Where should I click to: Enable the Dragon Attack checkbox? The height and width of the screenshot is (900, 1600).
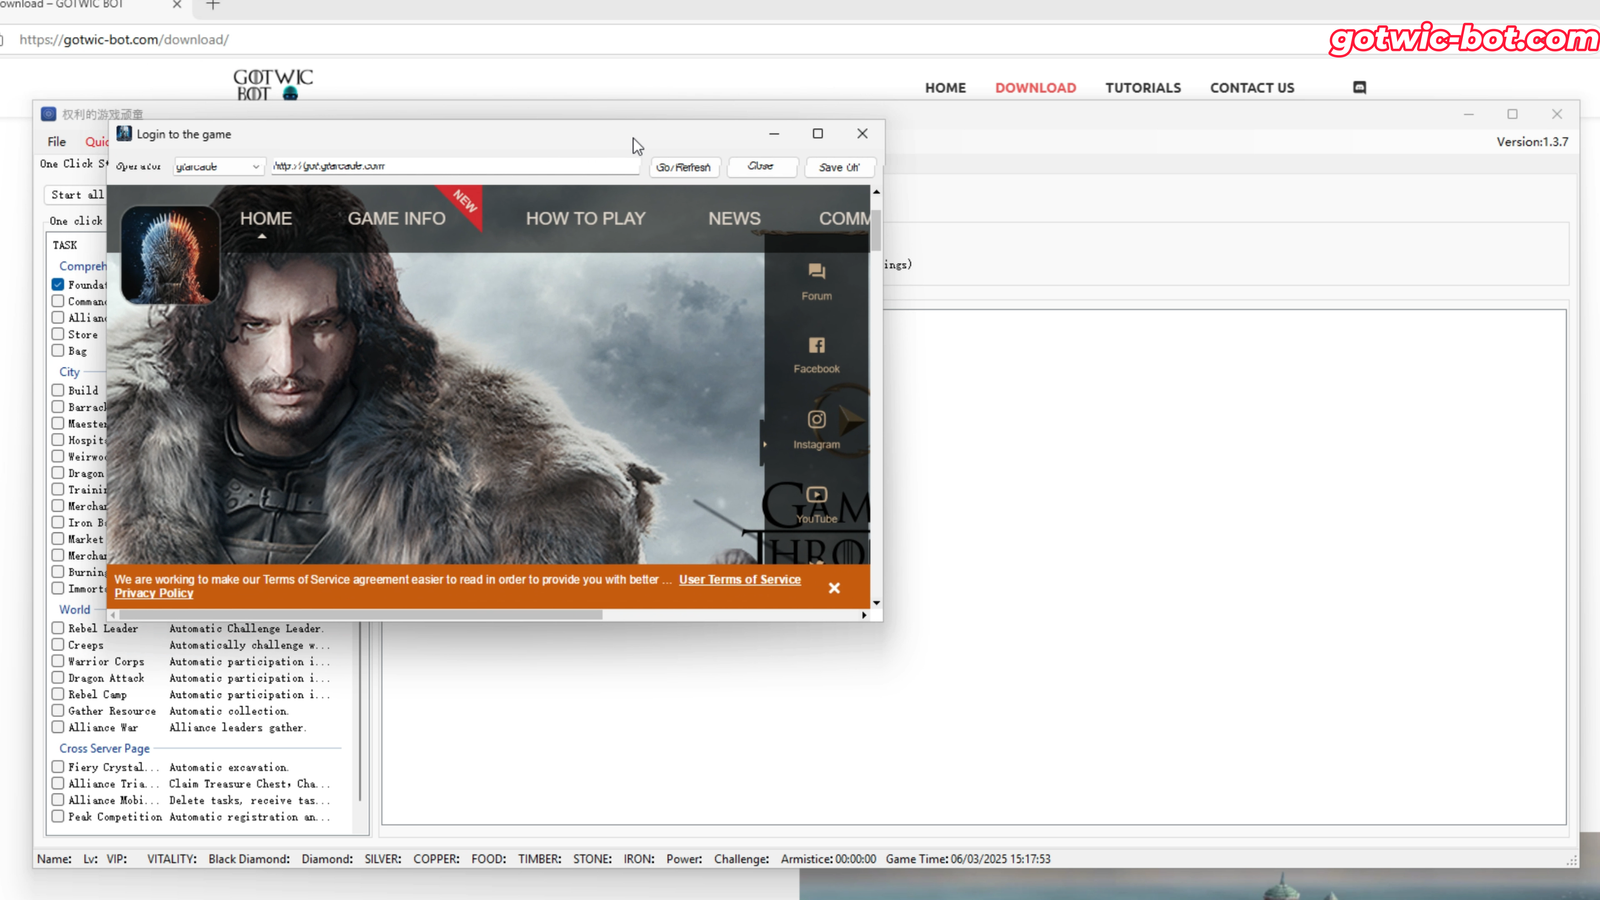(x=58, y=678)
